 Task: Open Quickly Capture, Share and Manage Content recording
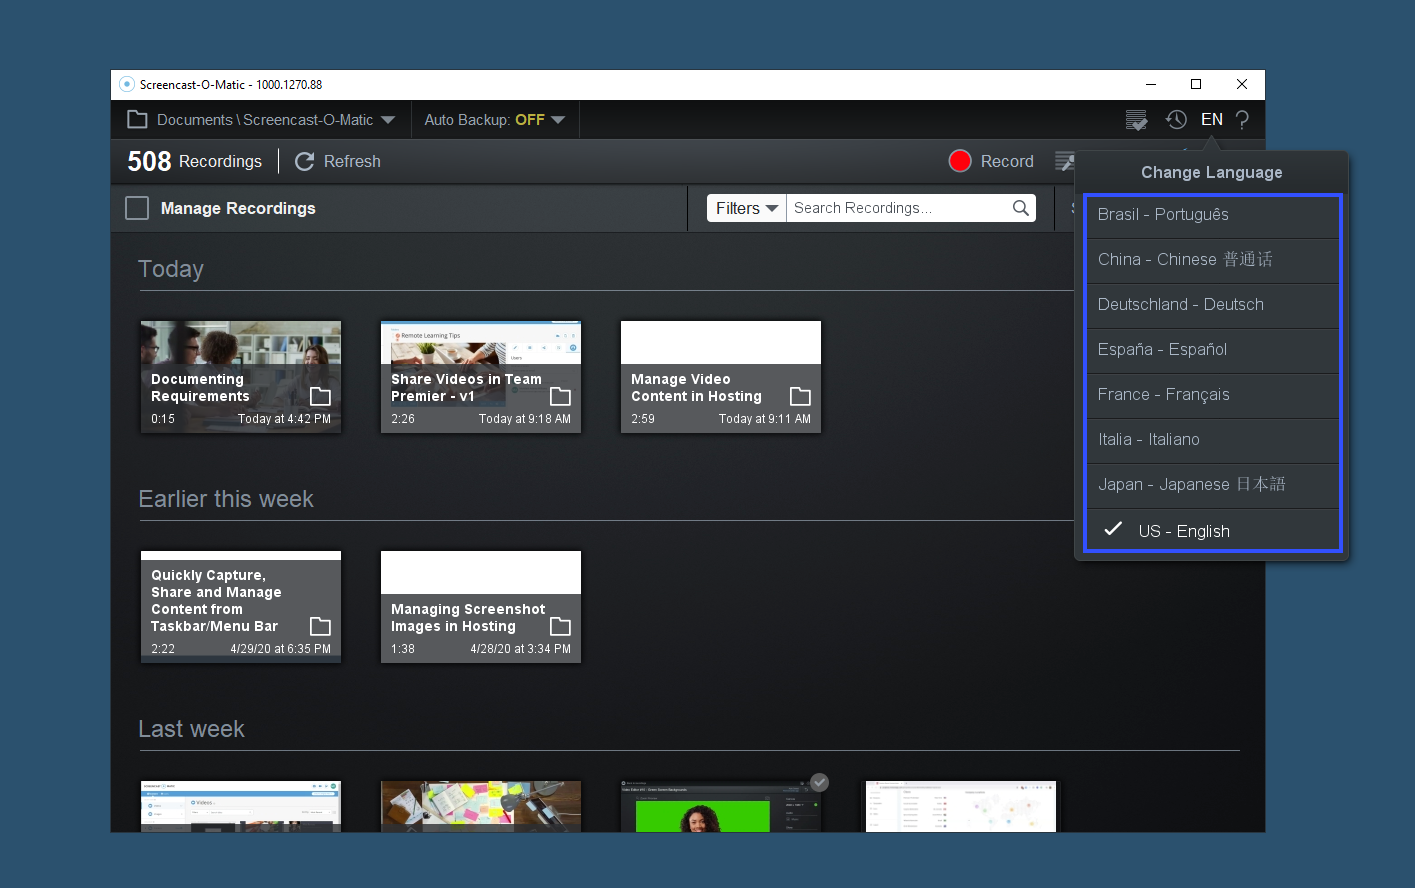(x=241, y=607)
